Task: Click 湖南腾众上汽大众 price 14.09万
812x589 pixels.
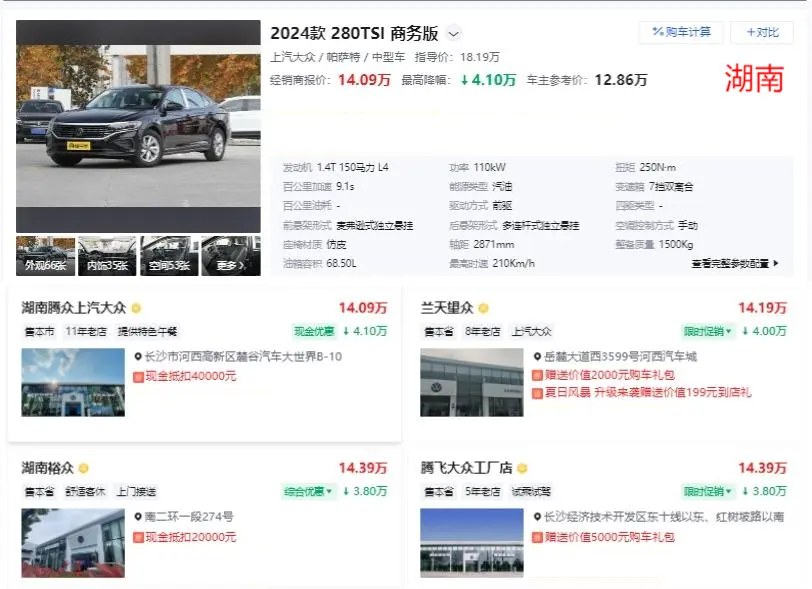Action: (x=363, y=308)
